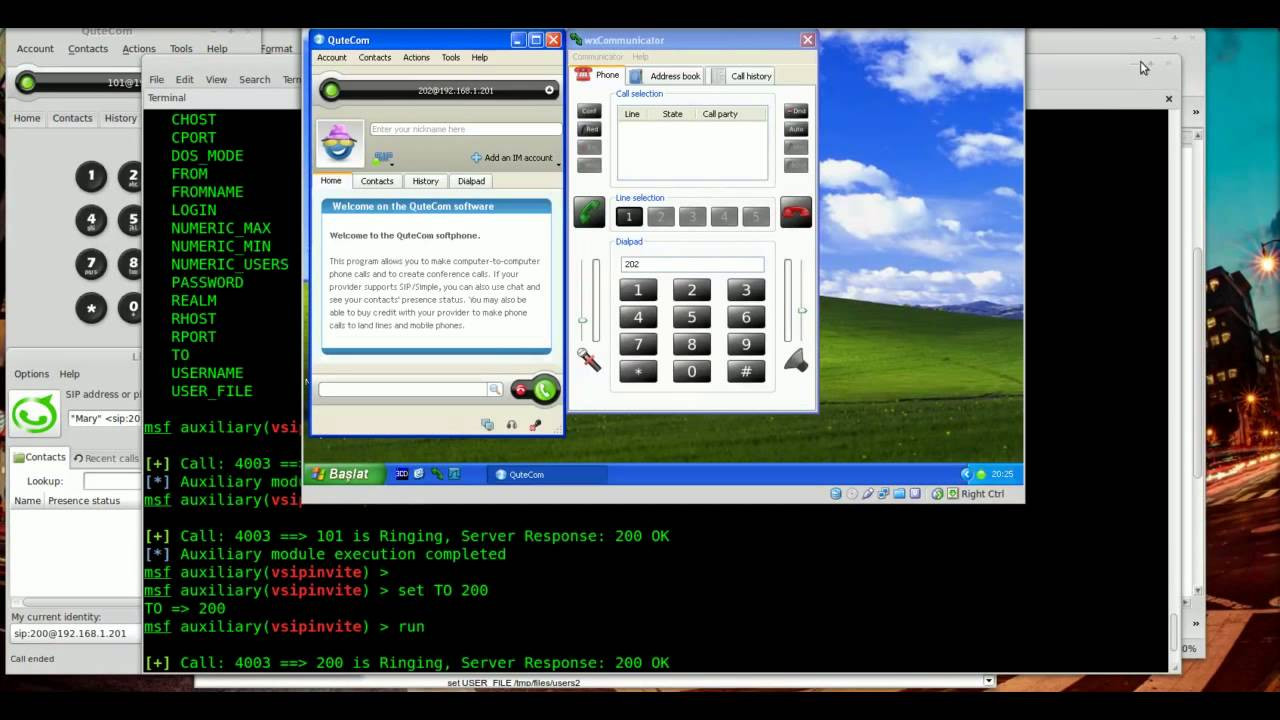Toggle the Dnd button in wxCommunicator
This screenshot has height=720, width=1280.
tap(796, 110)
